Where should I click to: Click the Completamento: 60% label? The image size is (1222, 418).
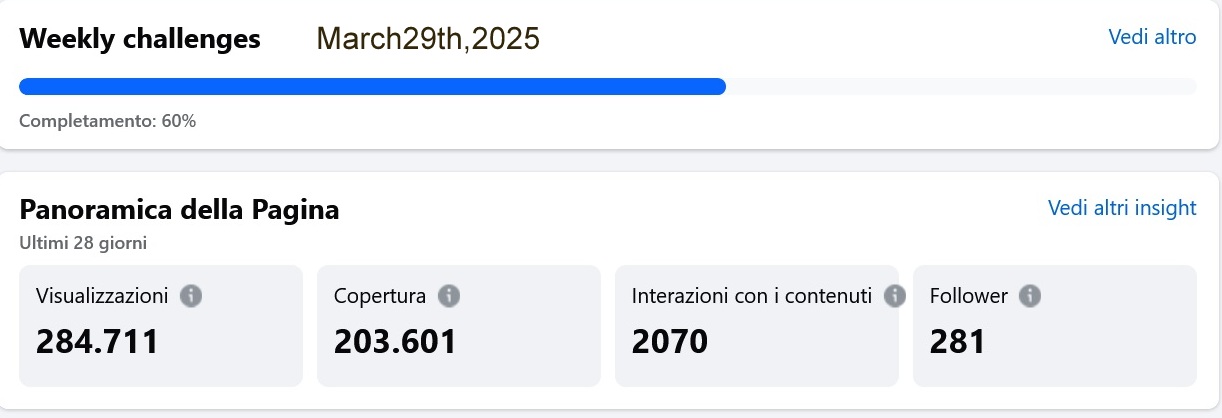[x=107, y=121]
